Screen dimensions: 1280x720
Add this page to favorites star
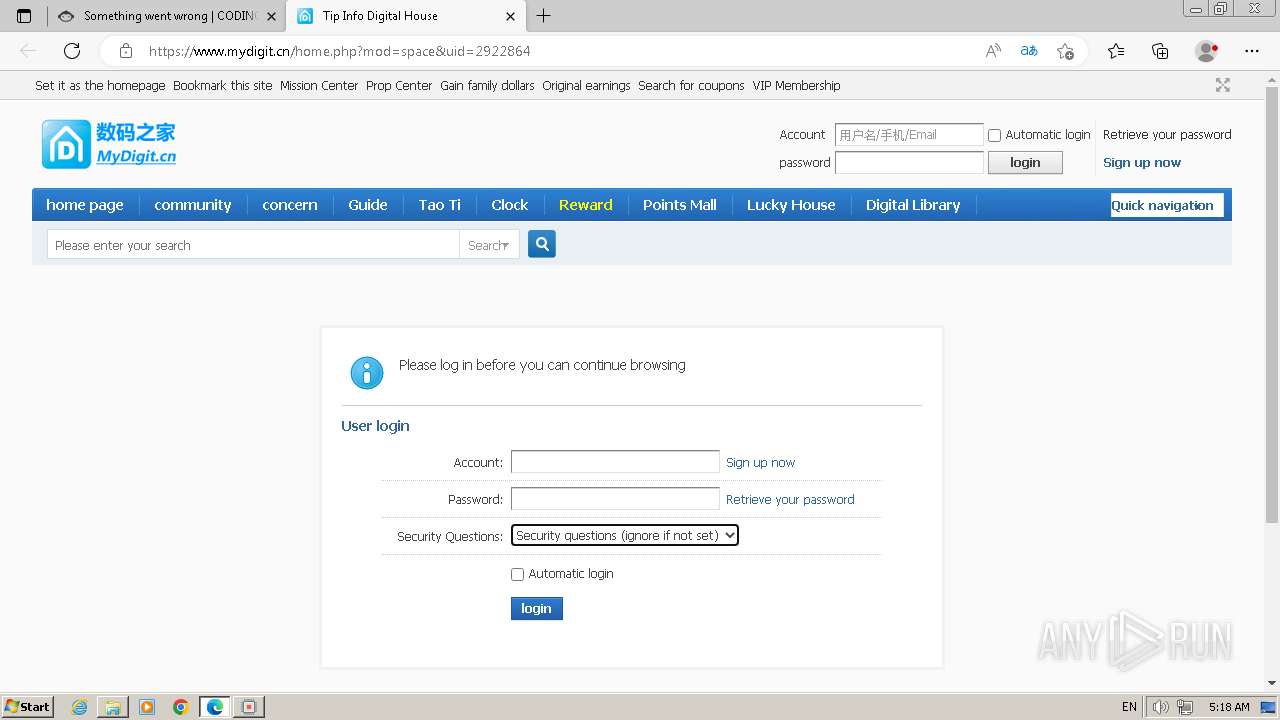[x=1065, y=51]
